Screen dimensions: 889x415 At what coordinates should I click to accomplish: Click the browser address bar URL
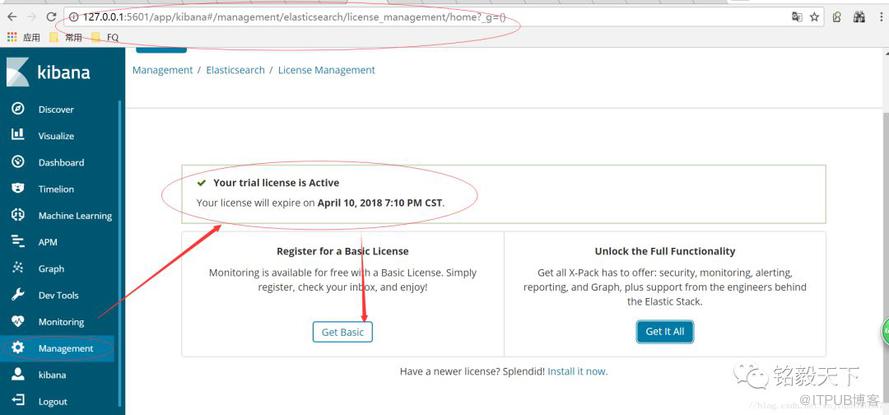[x=294, y=17]
